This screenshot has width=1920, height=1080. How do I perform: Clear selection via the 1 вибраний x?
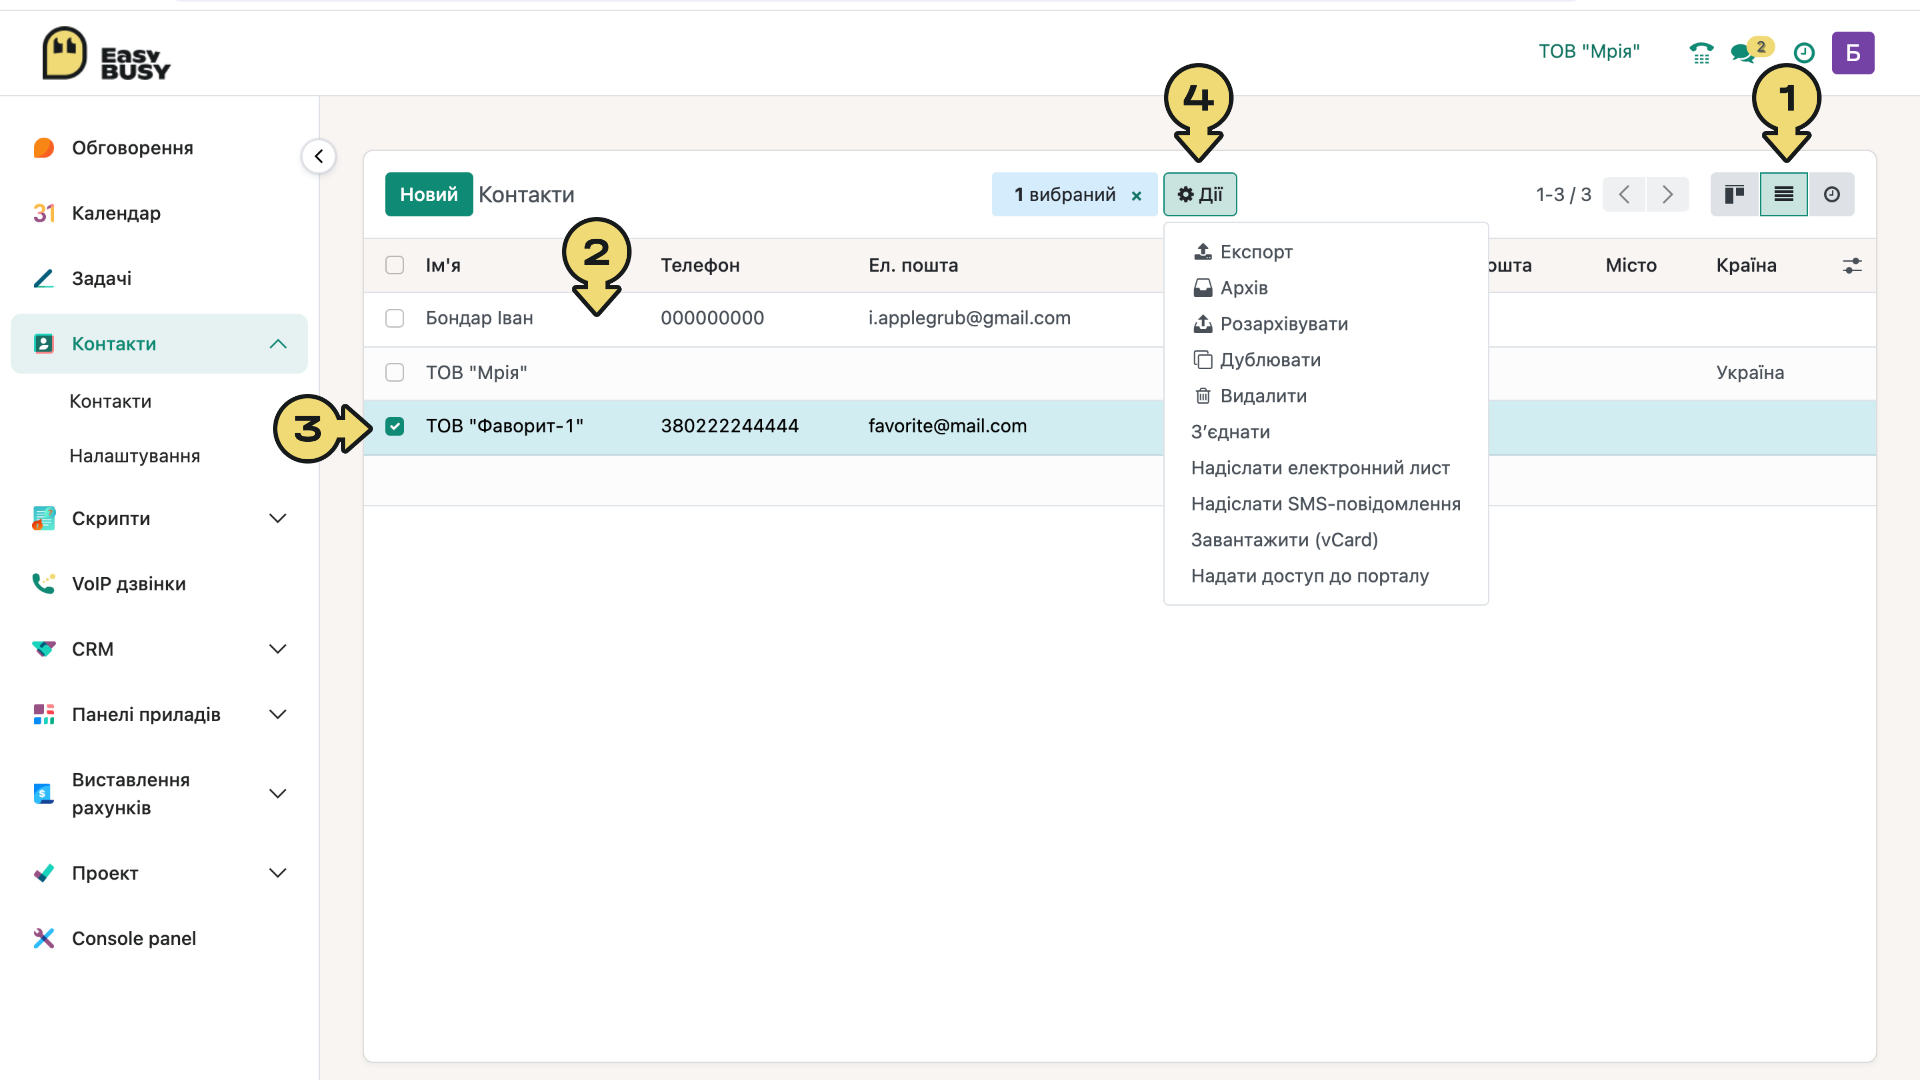coord(1136,196)
